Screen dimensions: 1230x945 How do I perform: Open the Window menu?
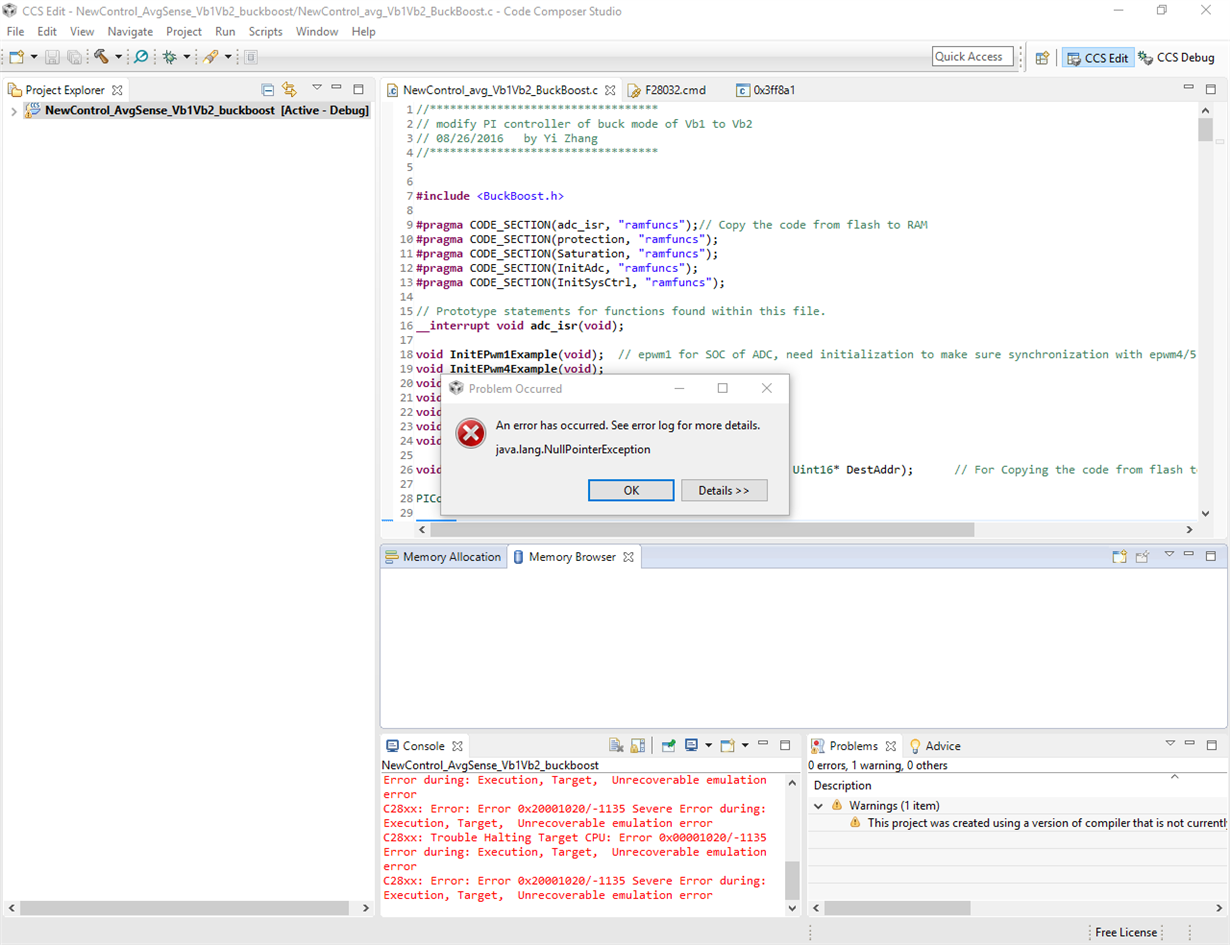pos(317,31)
